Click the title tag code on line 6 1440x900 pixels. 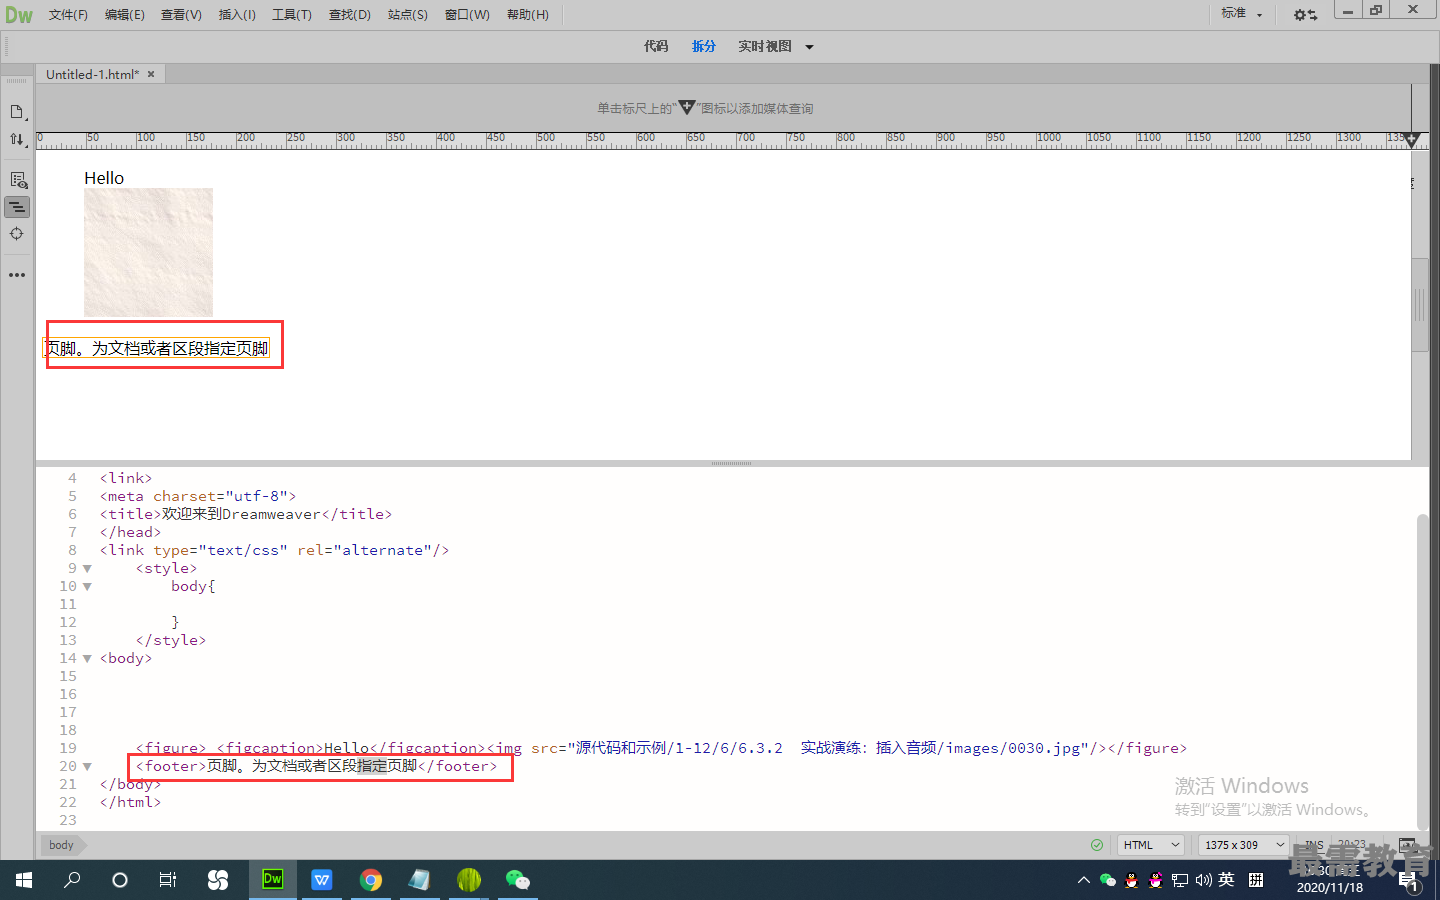click(x=246, y=514)
